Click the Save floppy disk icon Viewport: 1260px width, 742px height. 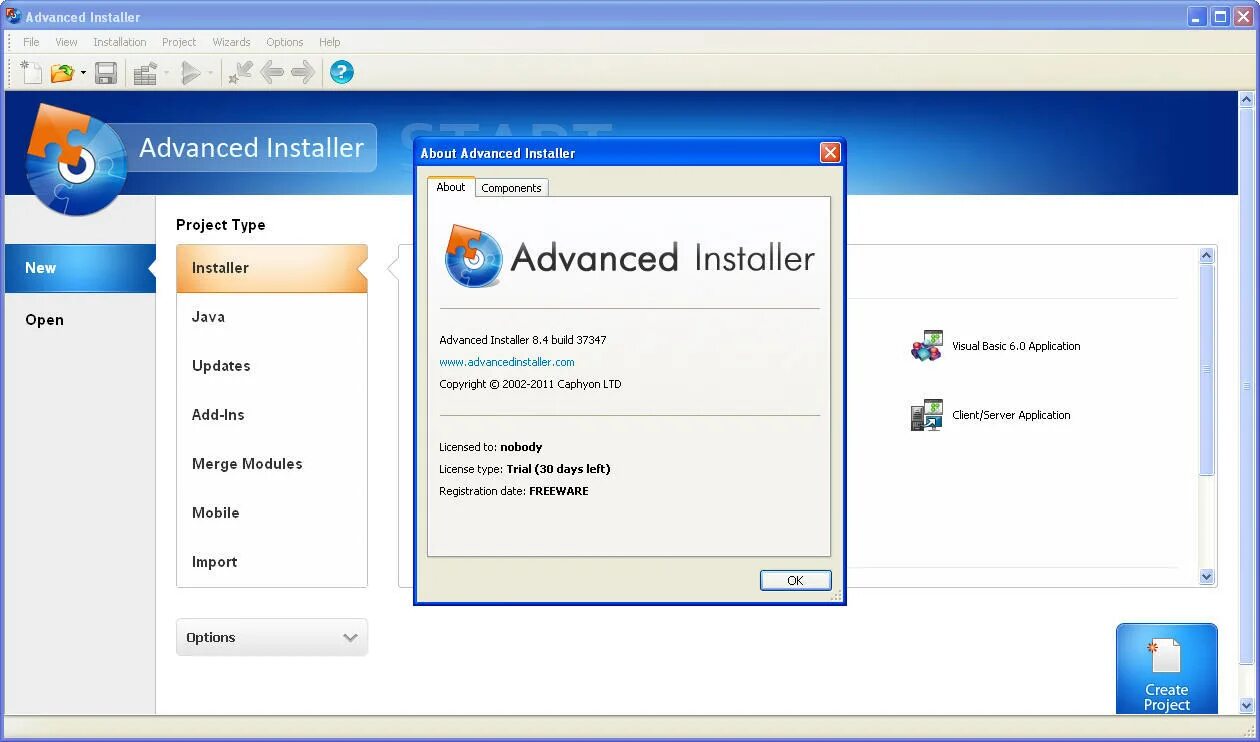point(106,72)
